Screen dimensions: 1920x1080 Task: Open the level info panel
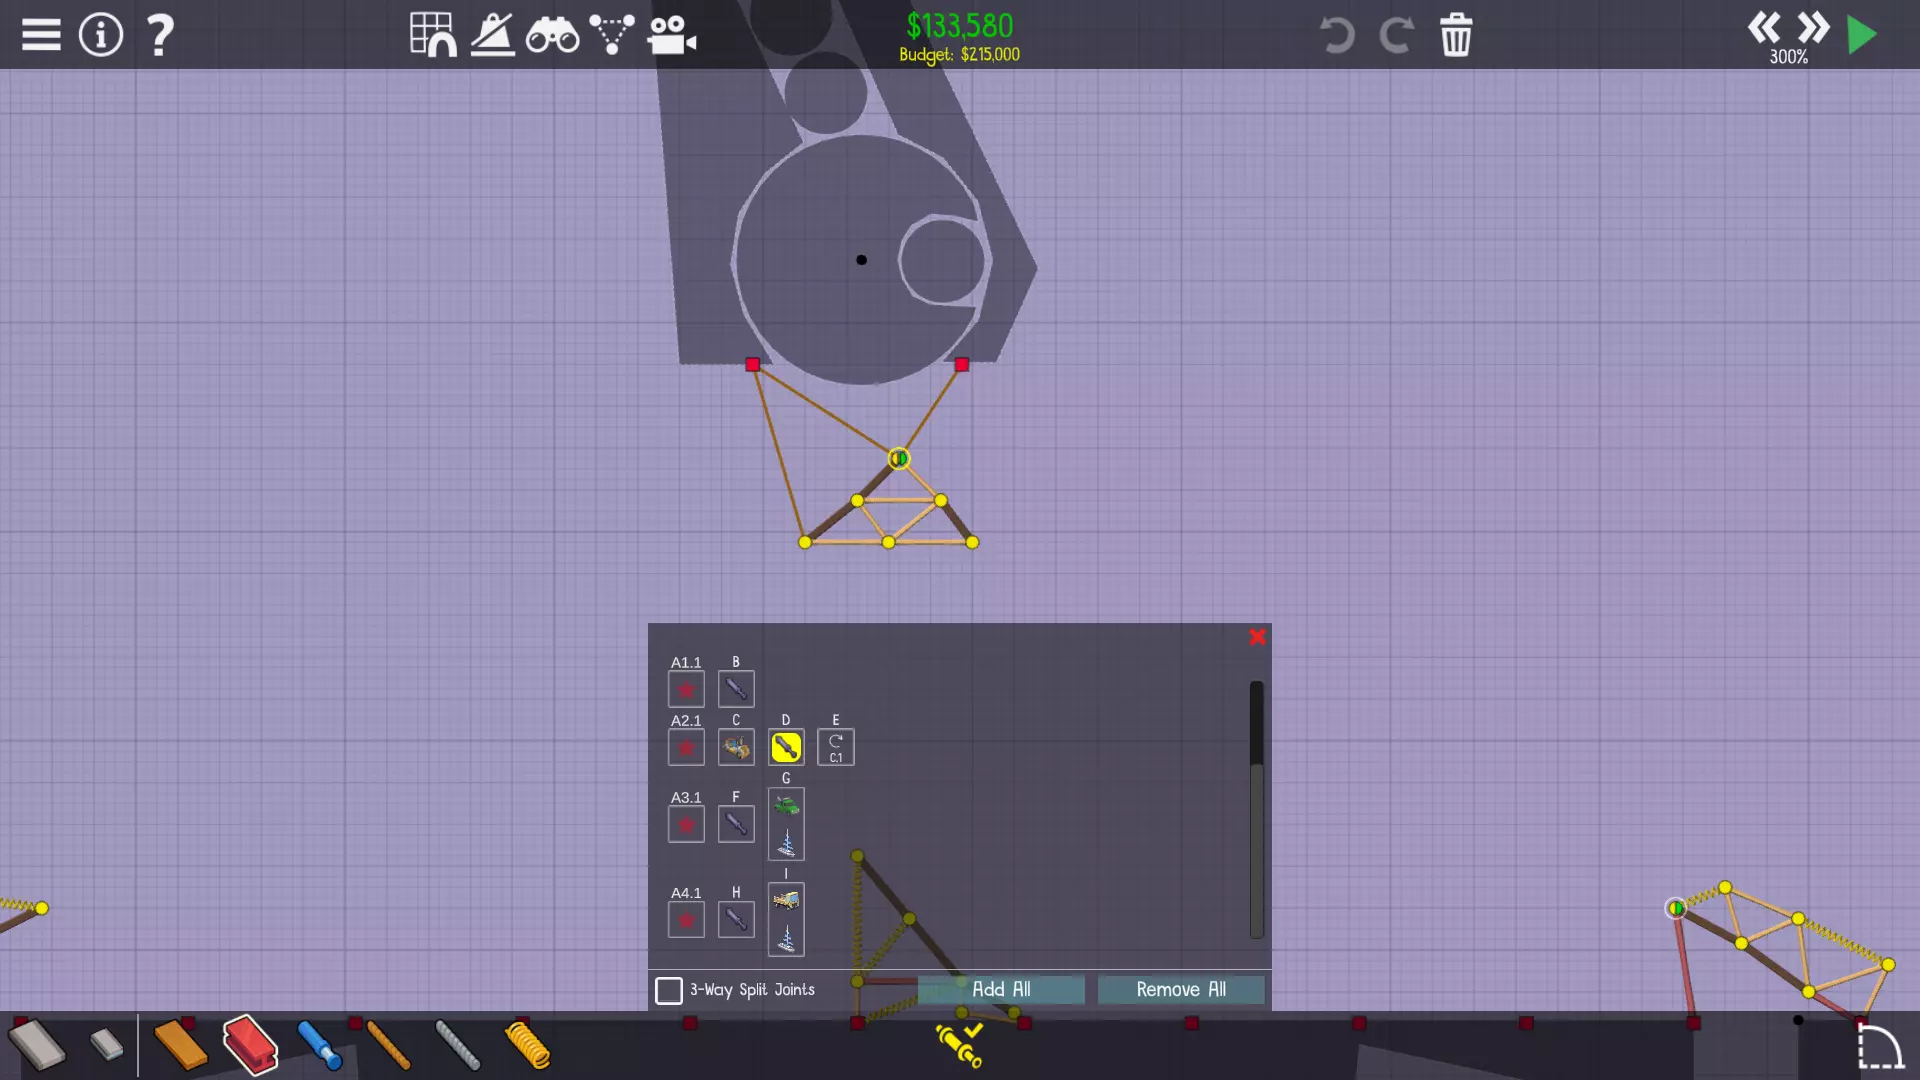pos(101,35)
